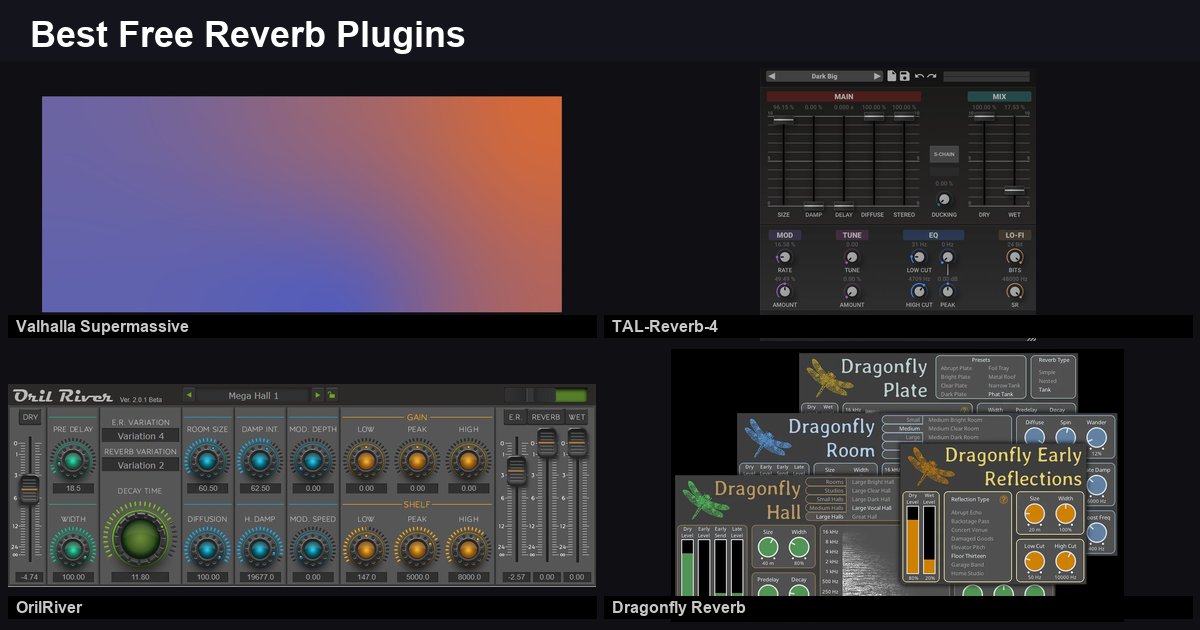Click the help question mark in Dragonfly Early Reflections
This screenshot has width=1200, height=630.
pos(1004,500)
